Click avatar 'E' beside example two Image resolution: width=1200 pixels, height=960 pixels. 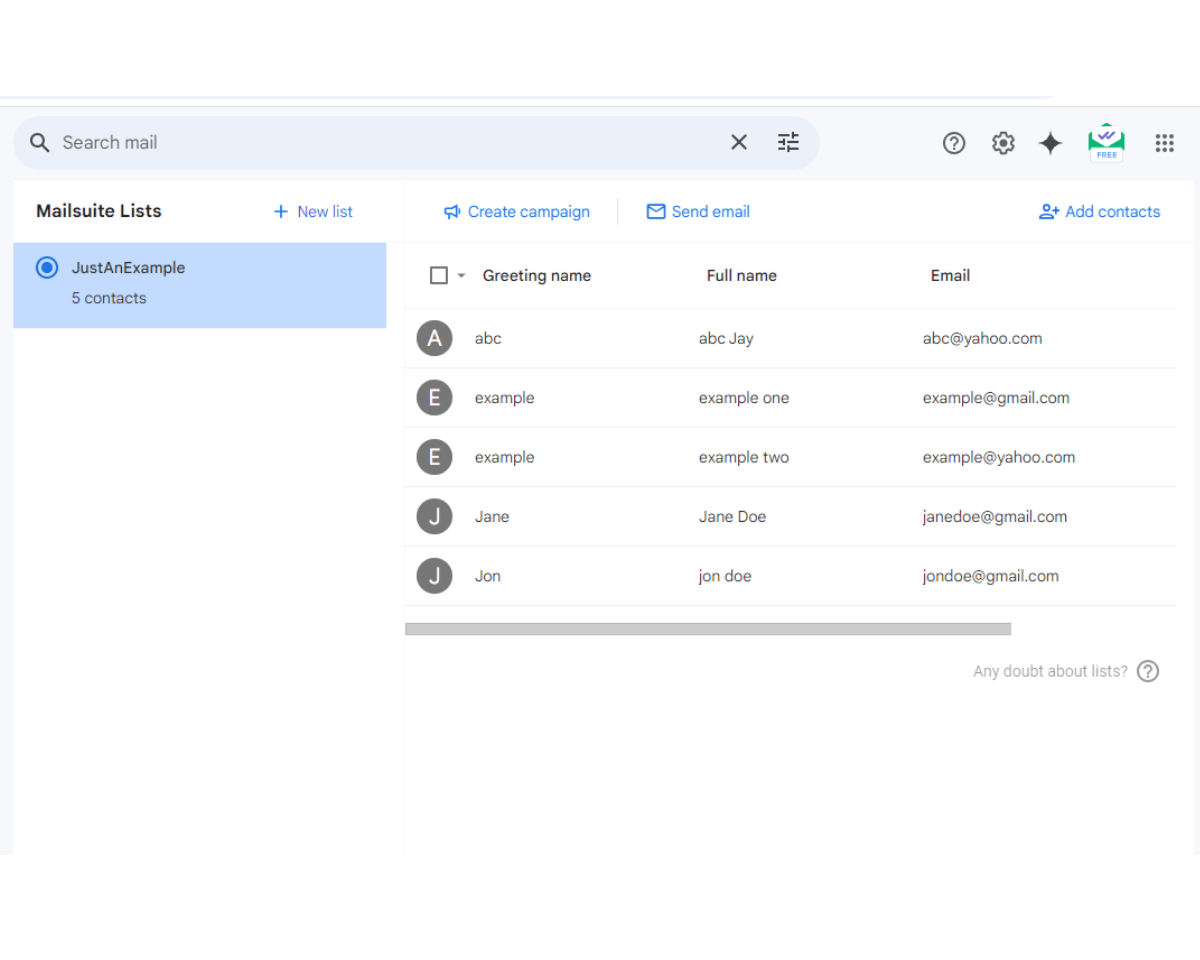tap(434, 457)
